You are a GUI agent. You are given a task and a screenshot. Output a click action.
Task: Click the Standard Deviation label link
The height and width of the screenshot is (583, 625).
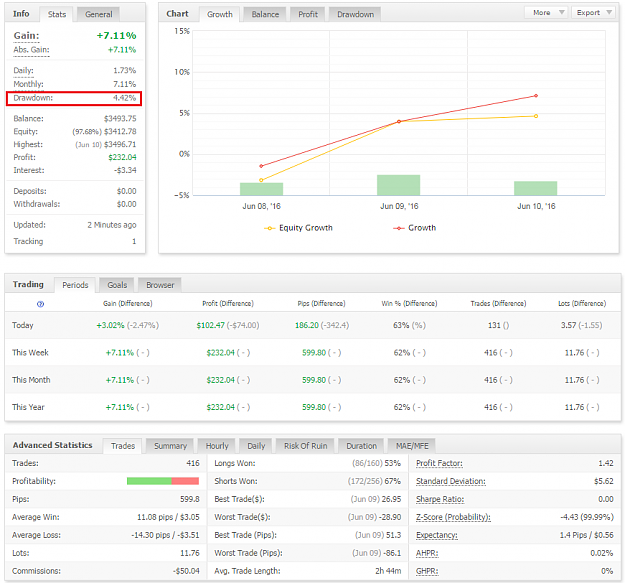(x=451, y=481)
